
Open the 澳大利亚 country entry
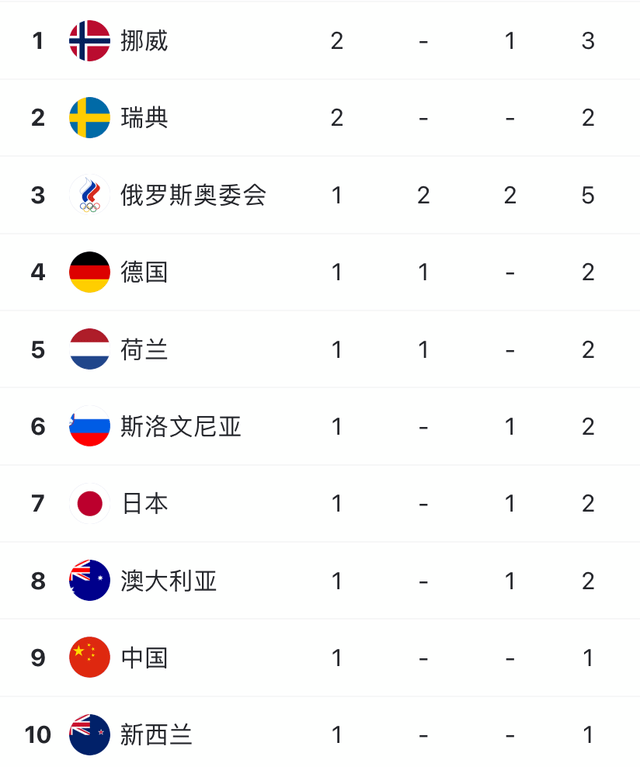point(169,580)
